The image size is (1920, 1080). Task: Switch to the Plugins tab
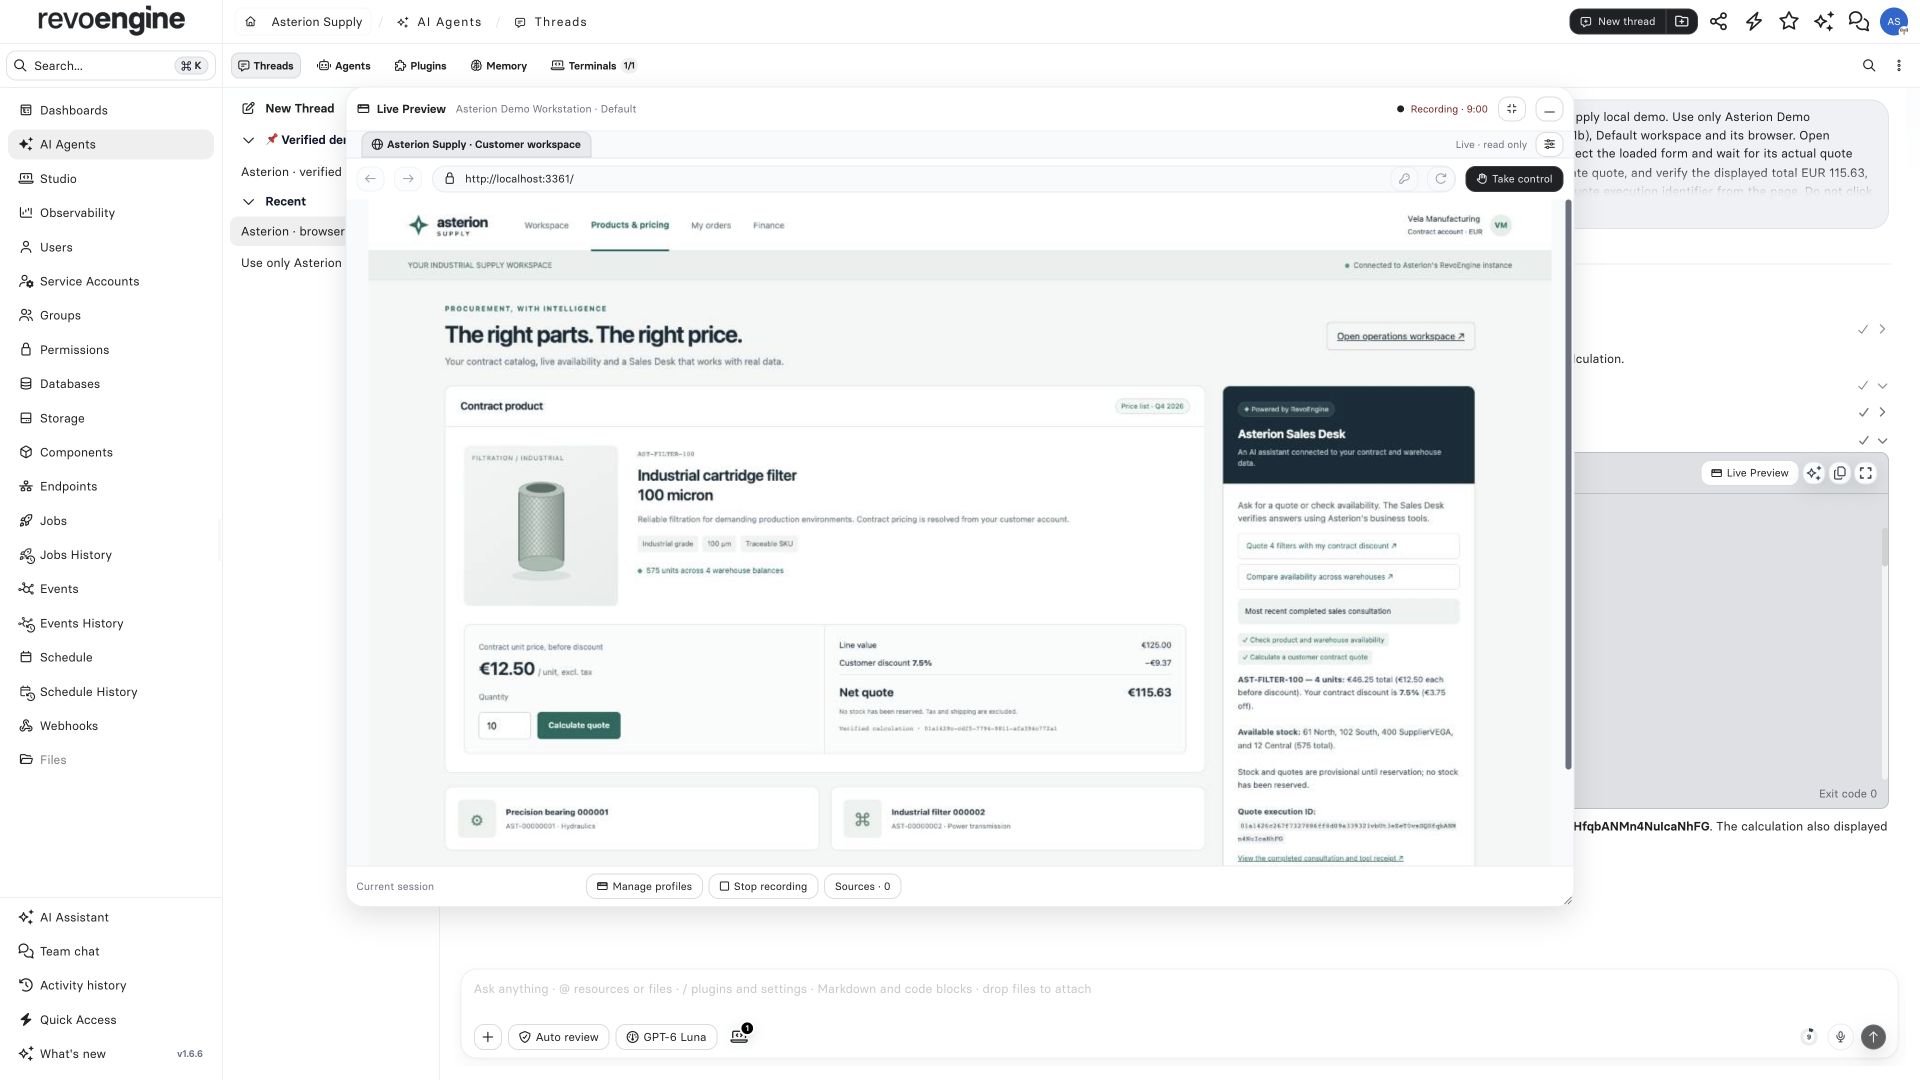[420, 66]
